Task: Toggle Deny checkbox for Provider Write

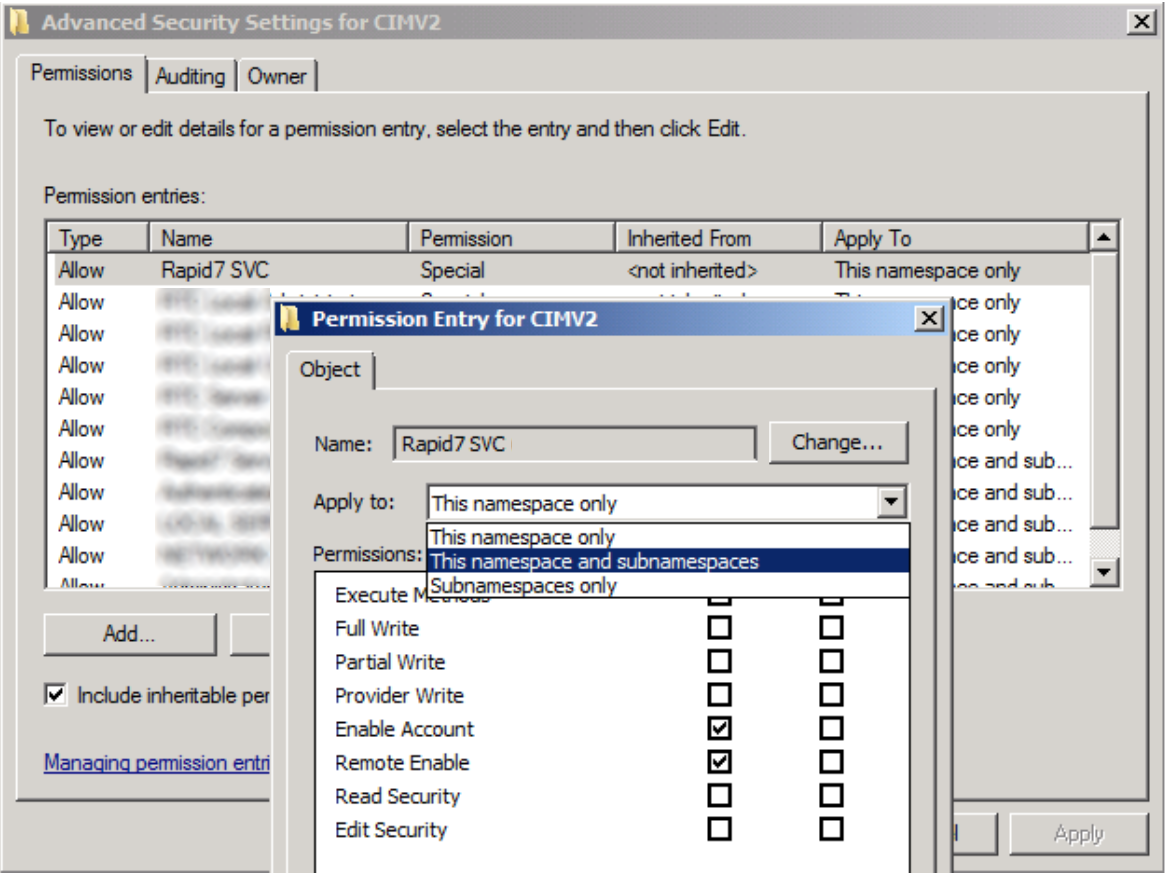Action: [x=831, y=695]
